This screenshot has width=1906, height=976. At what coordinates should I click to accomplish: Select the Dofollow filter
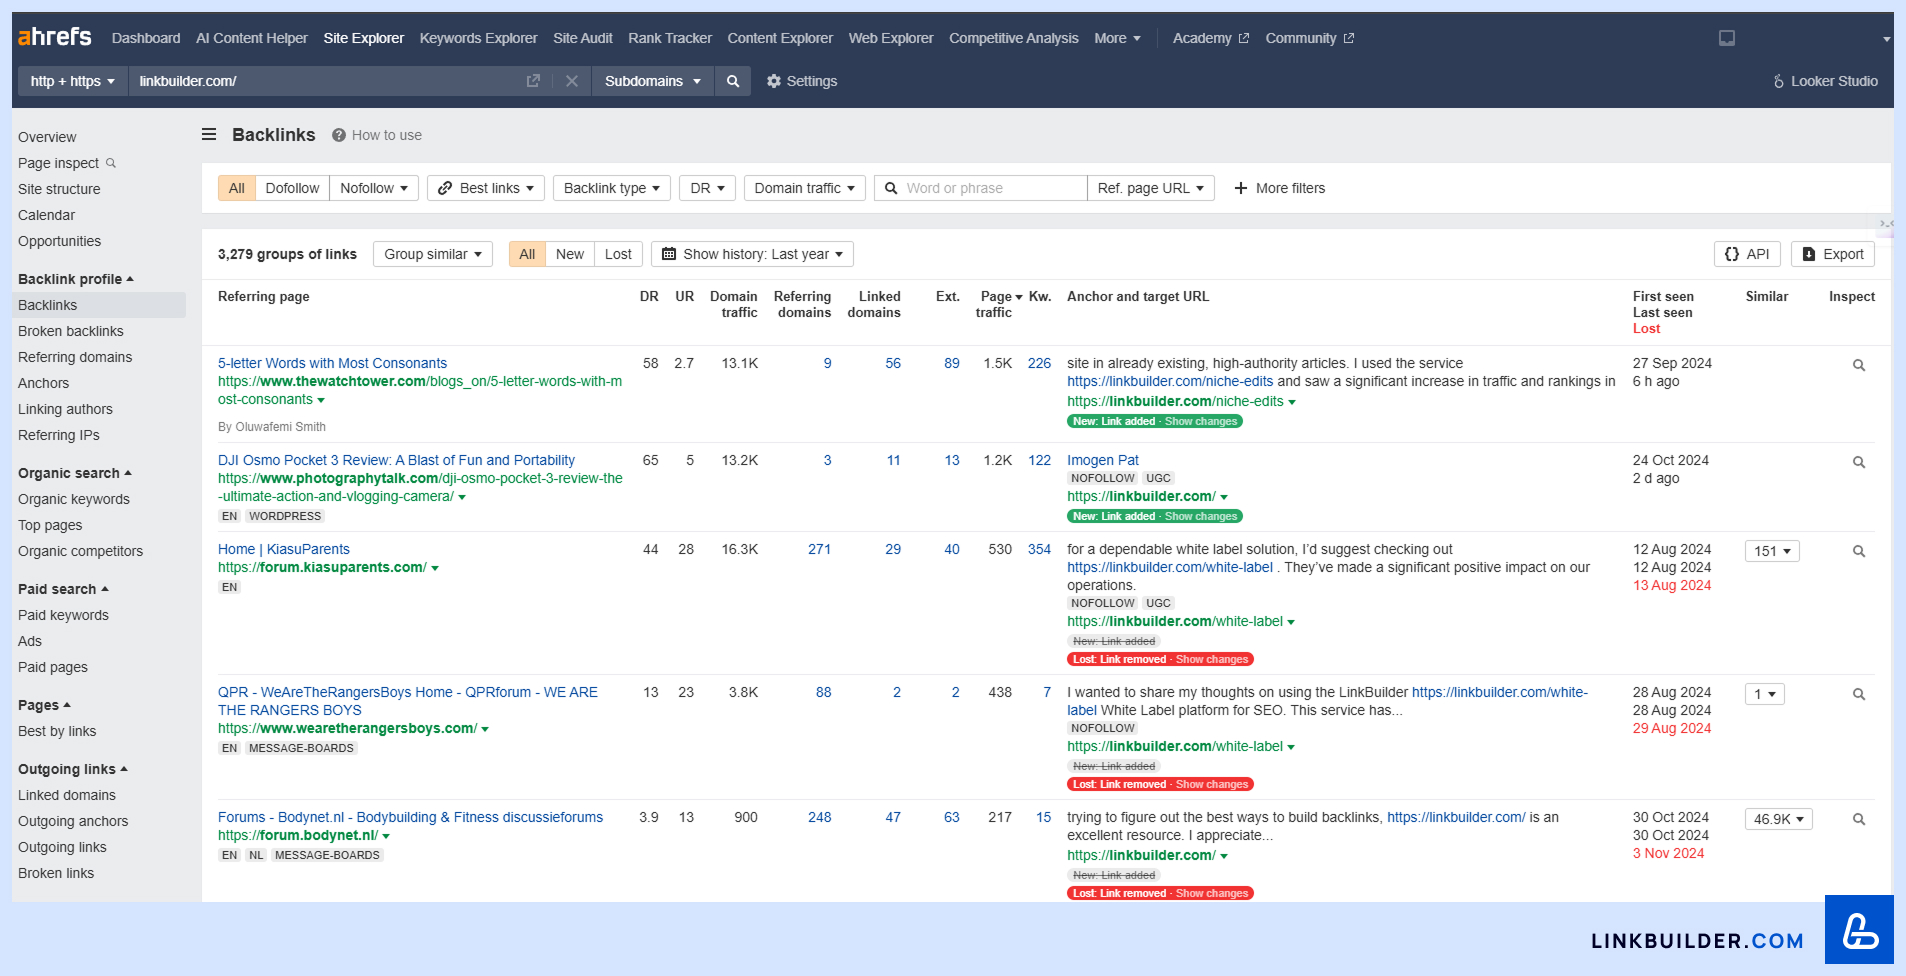point(292,188)
